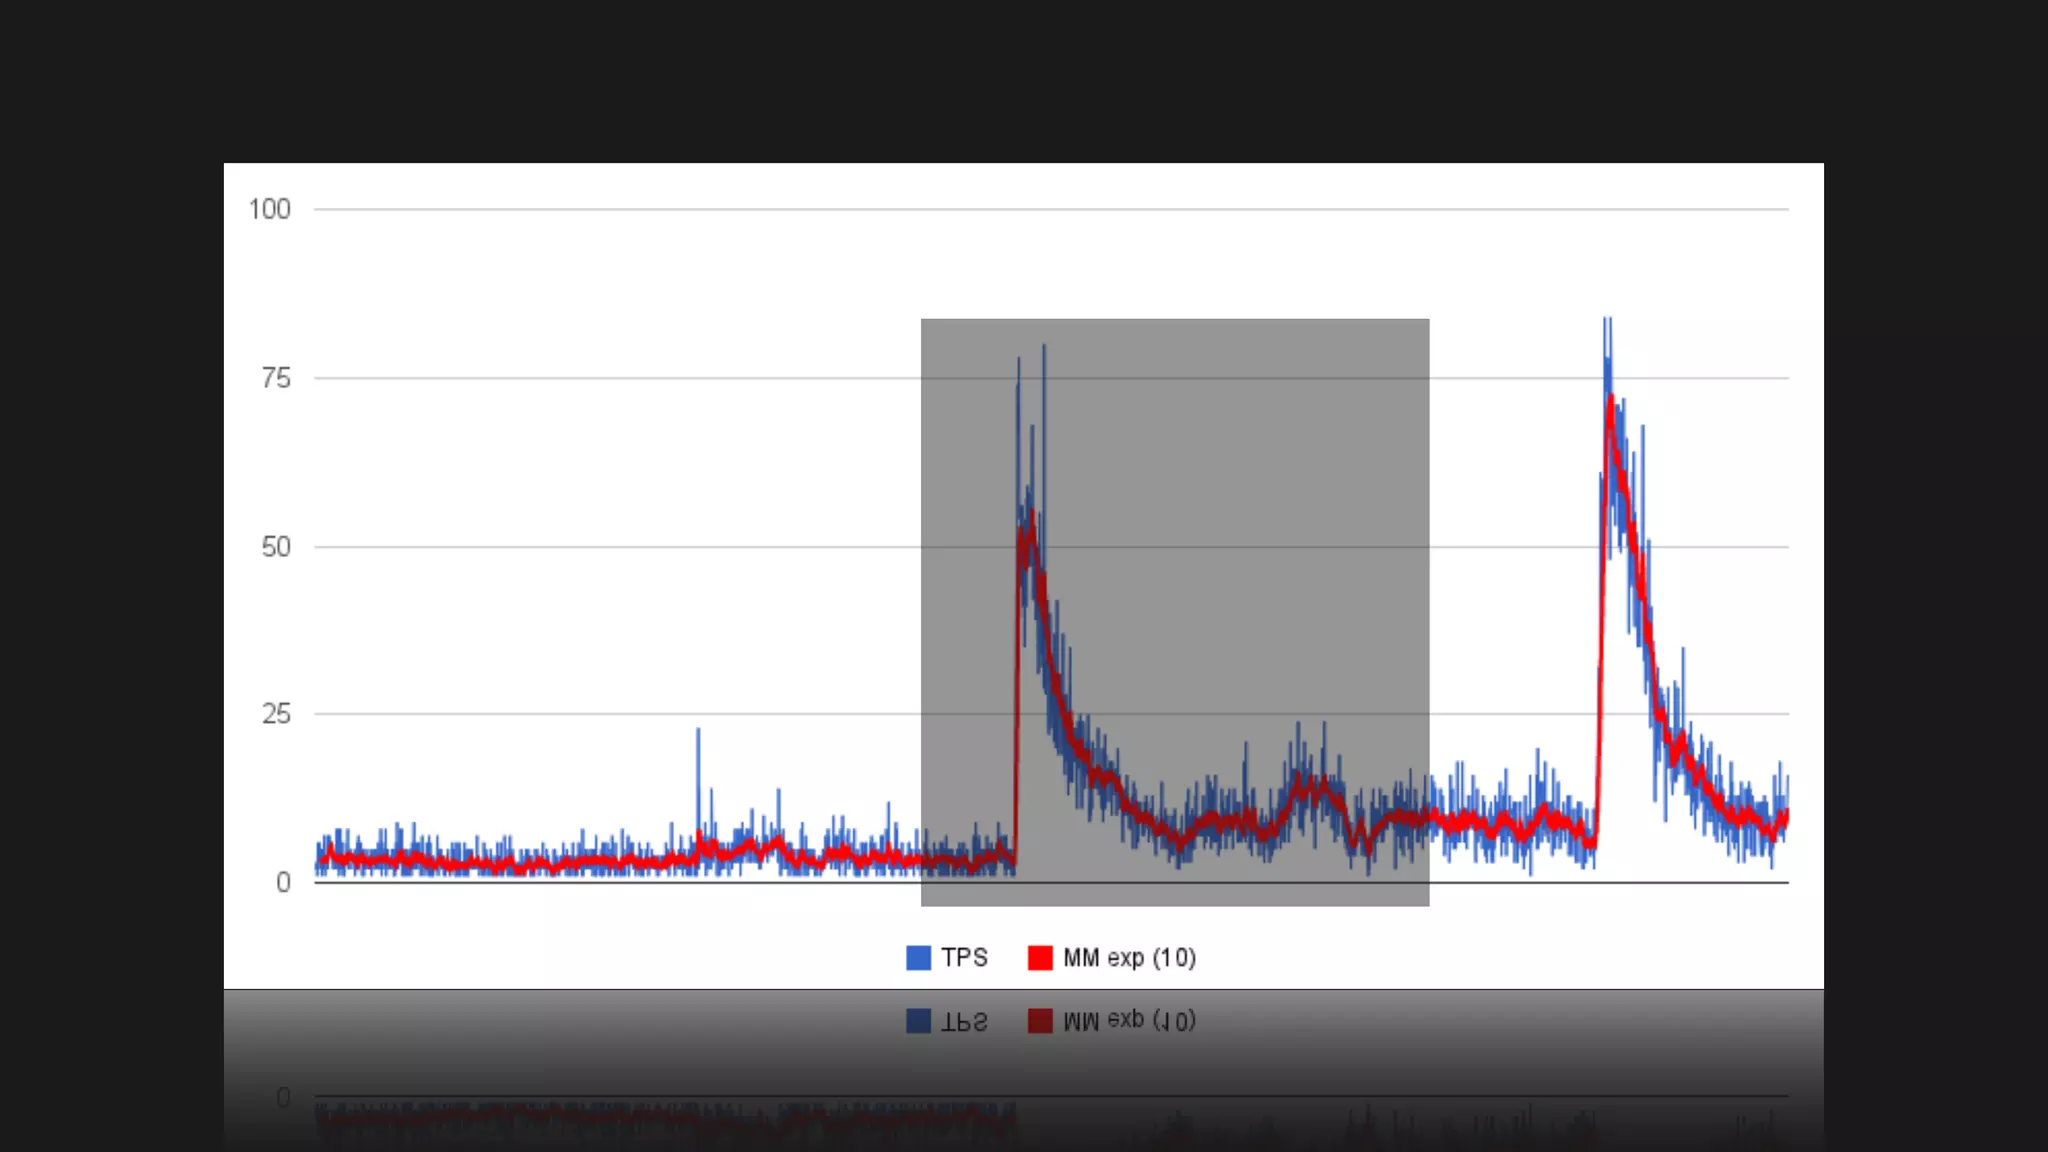Click the 100 y-axis label
Image resolution: width=2048 pixels, height=1152 pixels.
pos(269,210)
